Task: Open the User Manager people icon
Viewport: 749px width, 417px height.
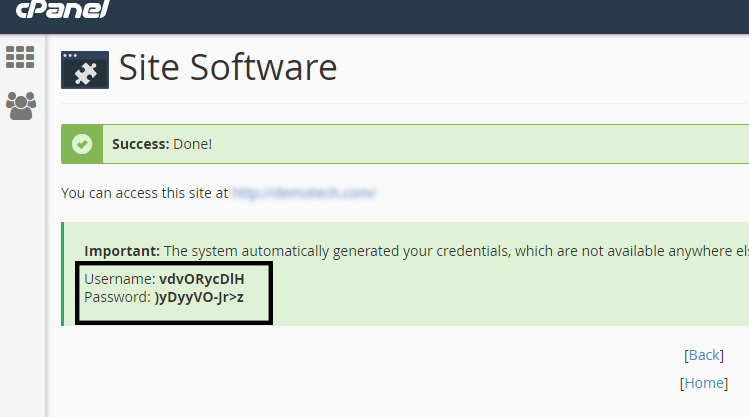Action: pos(20,105)
